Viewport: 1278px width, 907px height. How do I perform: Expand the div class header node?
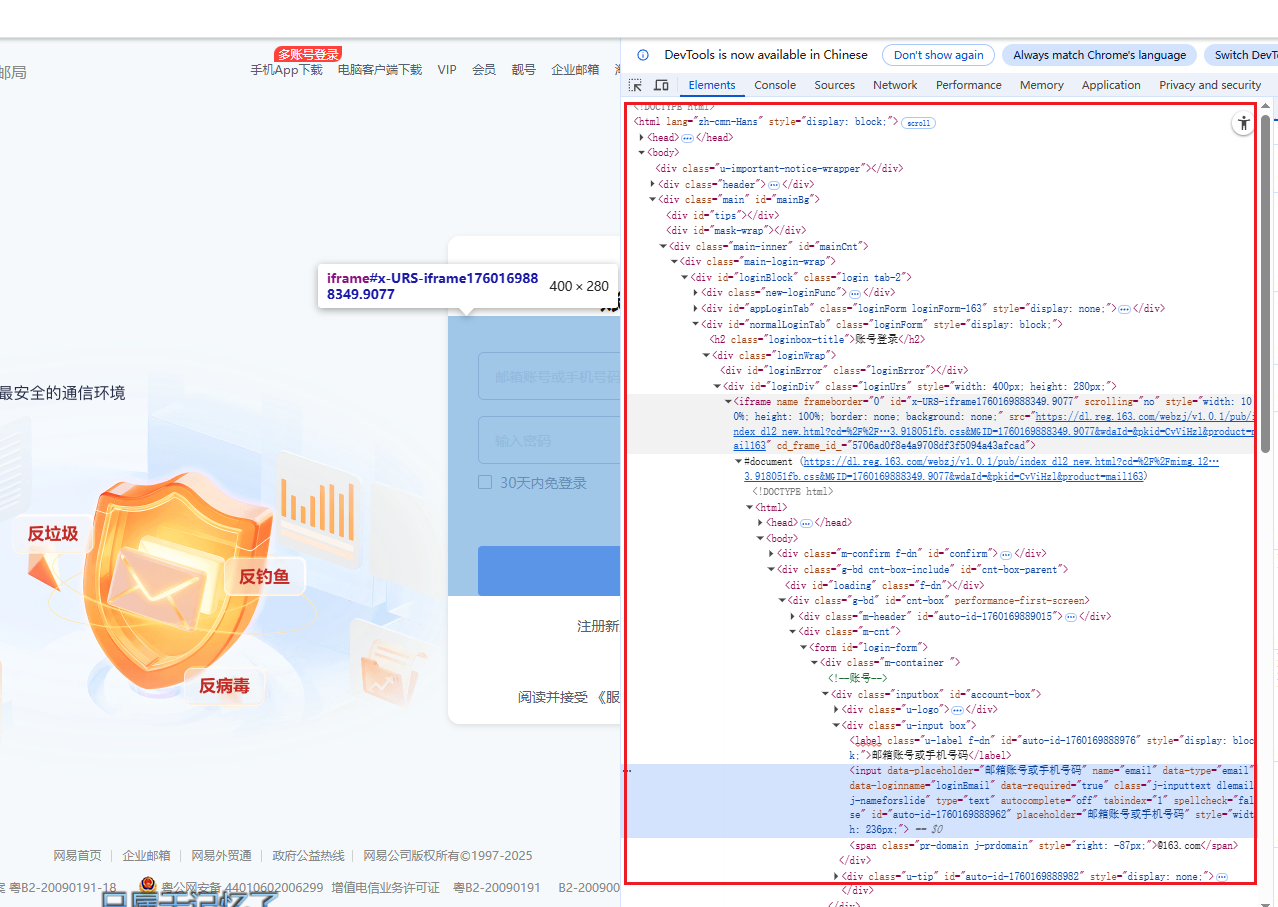click(x=653, y=184)
